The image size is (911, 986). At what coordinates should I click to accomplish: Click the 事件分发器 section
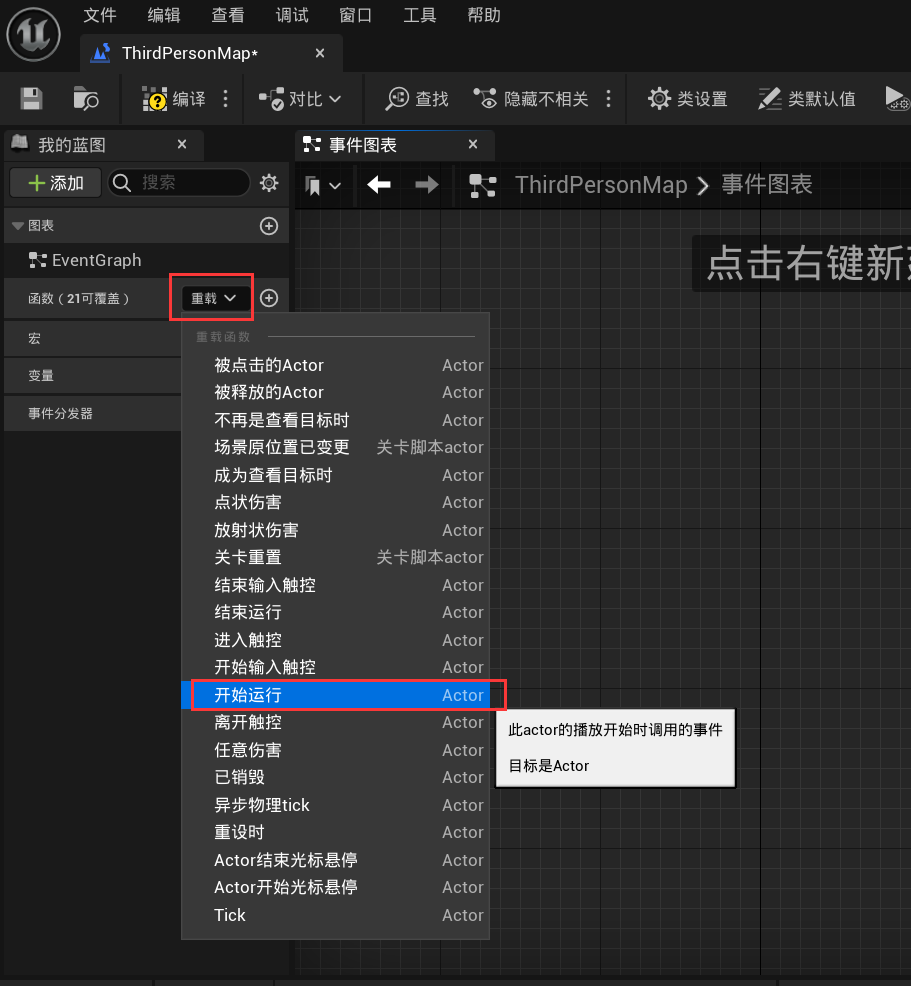(x=92, y=414)
